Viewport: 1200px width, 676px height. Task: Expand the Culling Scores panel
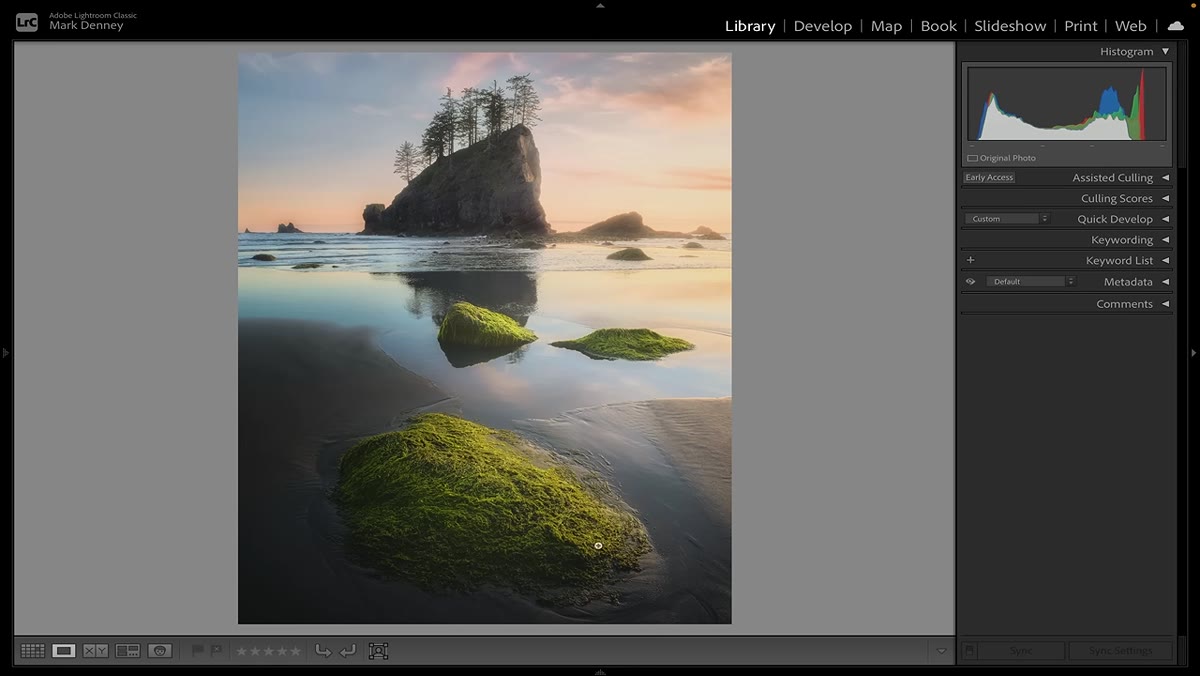(x=1165, y=198)
